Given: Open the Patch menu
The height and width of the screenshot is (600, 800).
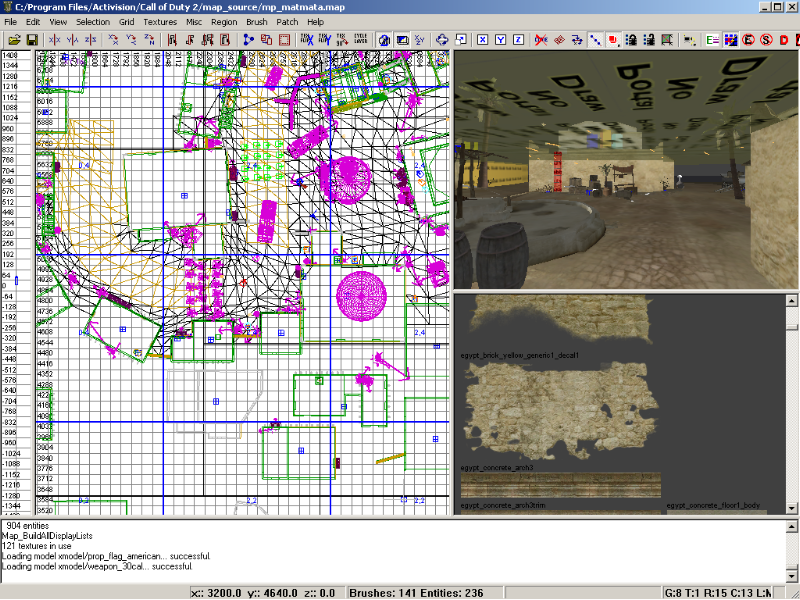Looking at the screenshot, I should pyautogui.click(x=287, y=22).
